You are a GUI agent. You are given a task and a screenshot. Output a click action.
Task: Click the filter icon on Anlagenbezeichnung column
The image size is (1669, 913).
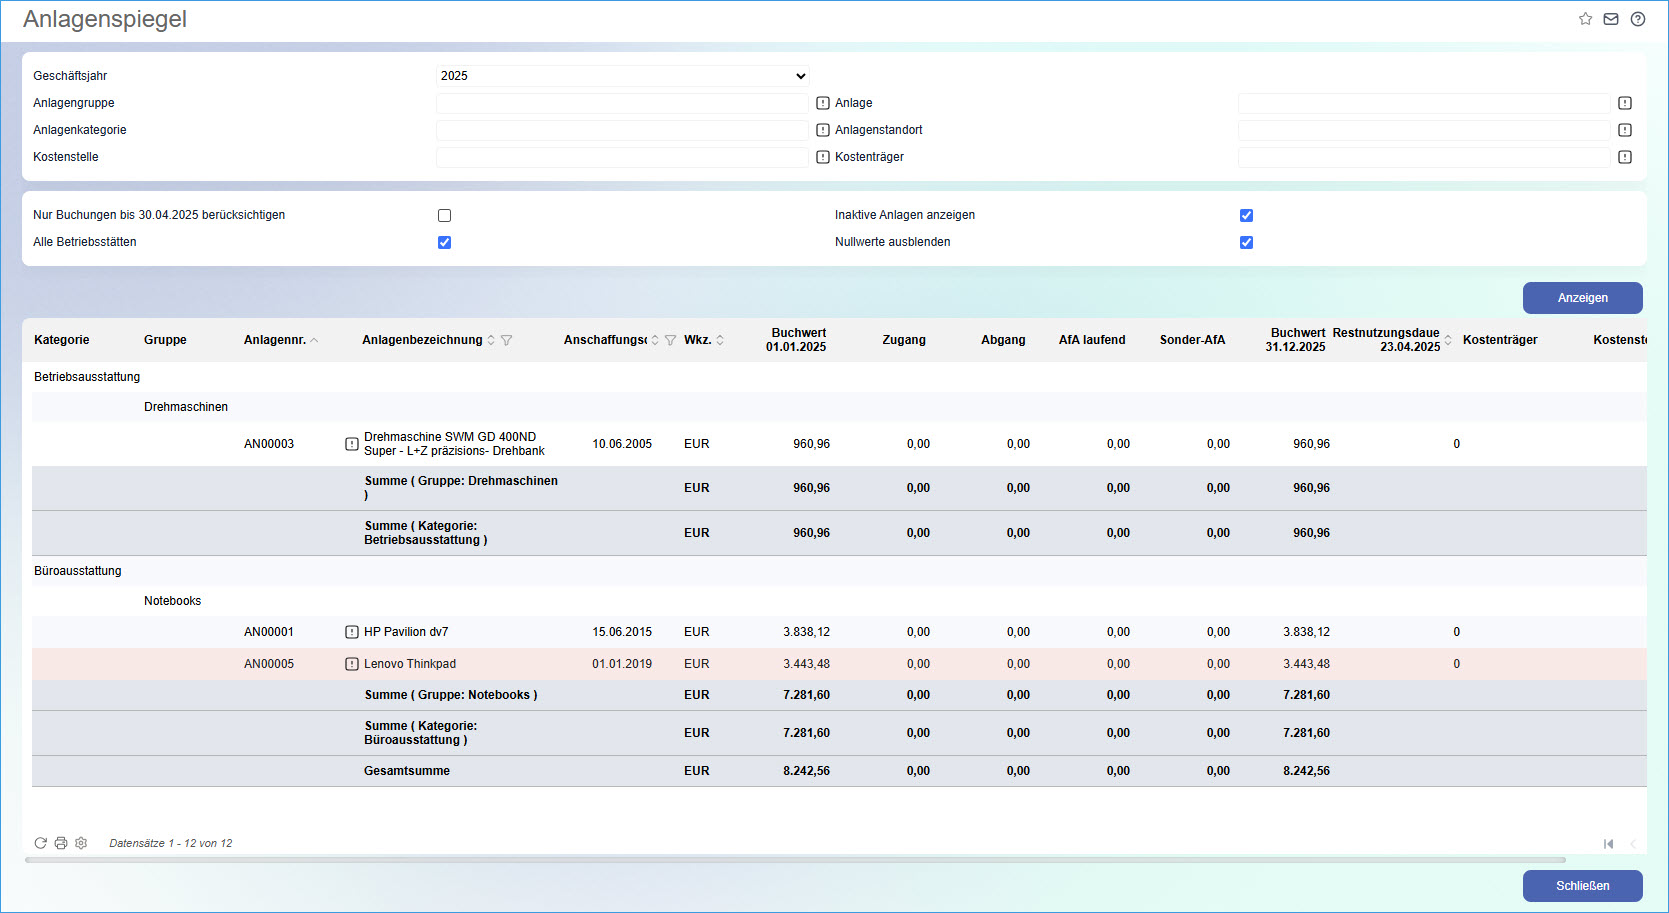click(507, 340)
